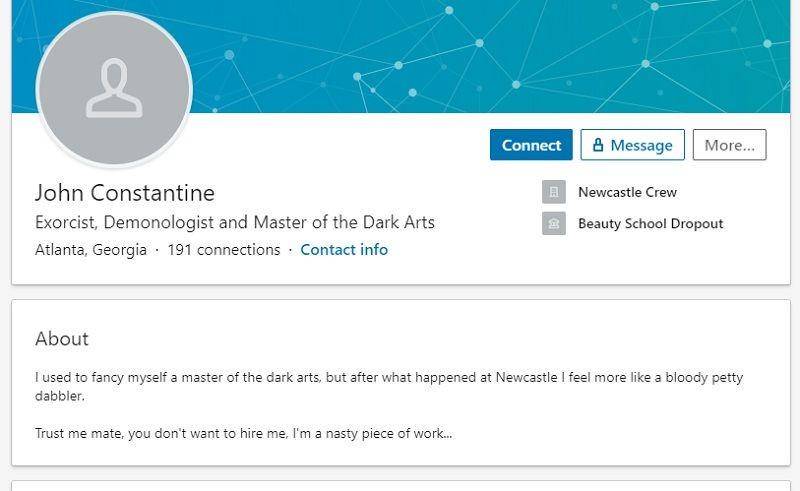
Task: Click the About section heading
Action: 62,339
